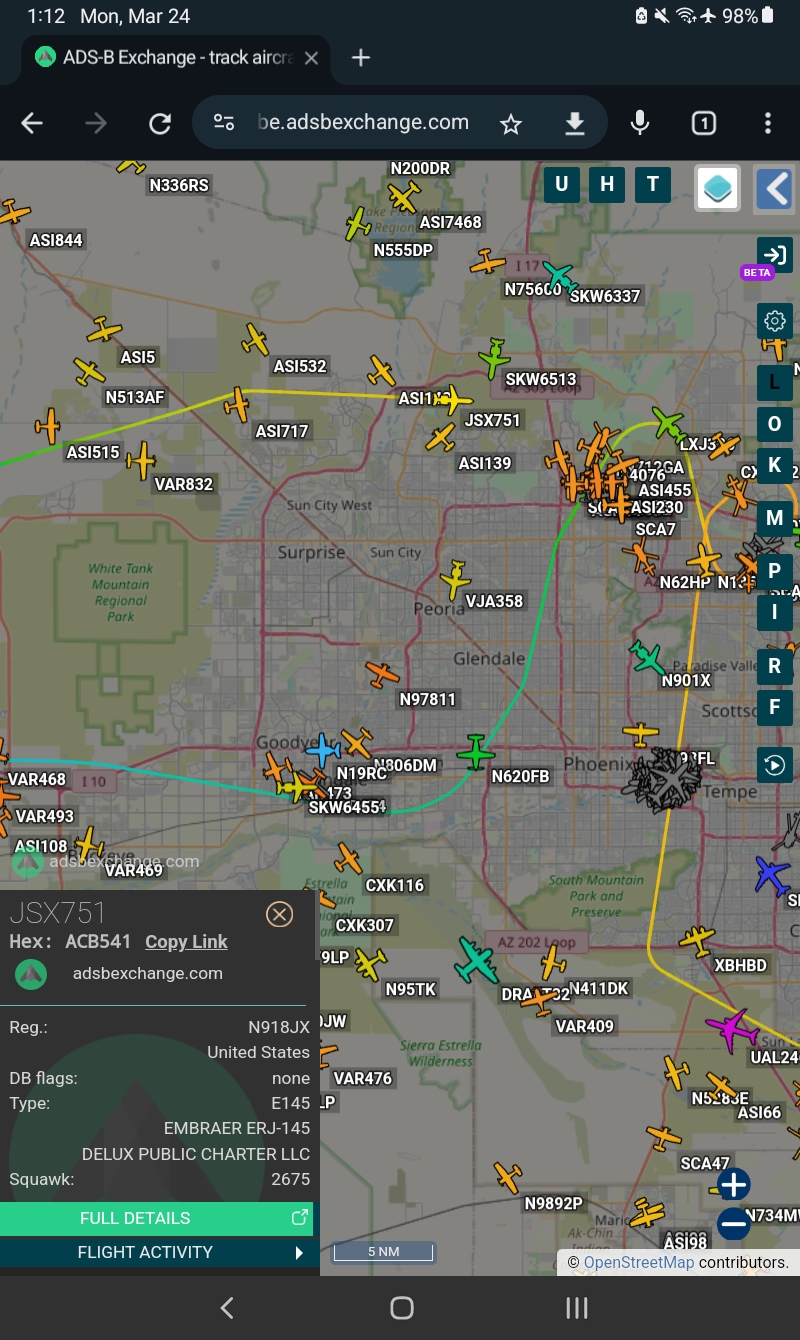Select the N620FB aircraft icon
The width and height of the screenshot is (800, 1340).
pyautogui.click(x=476, y=752)
